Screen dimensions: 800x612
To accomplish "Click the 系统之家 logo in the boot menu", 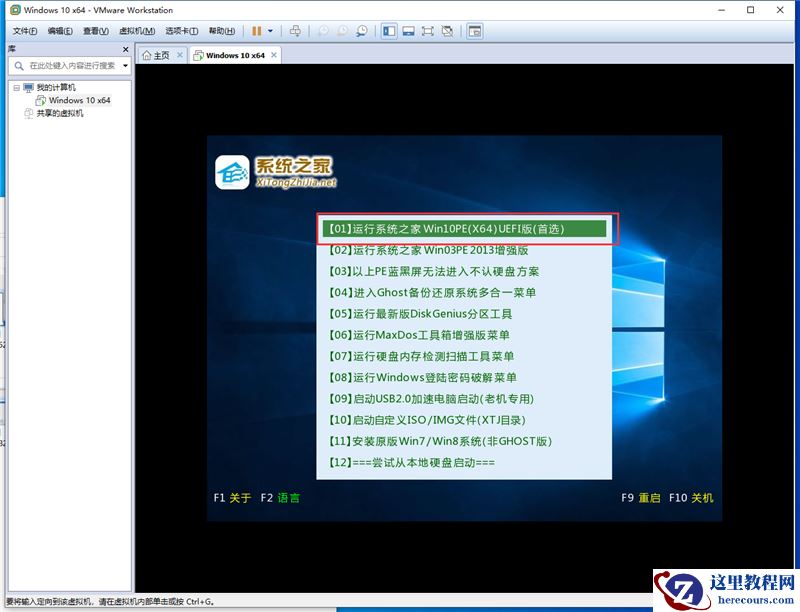I will click(x=276, y=172).
